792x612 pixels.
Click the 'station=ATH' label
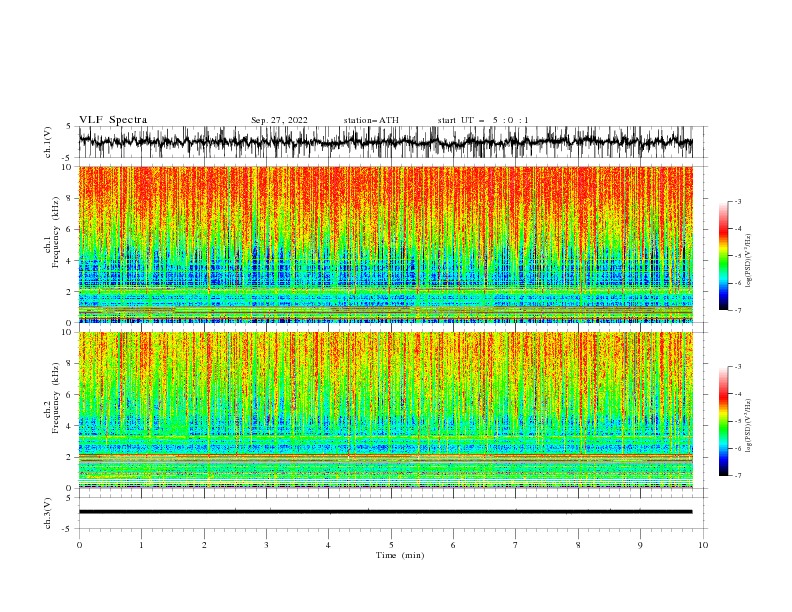[371, 120]
